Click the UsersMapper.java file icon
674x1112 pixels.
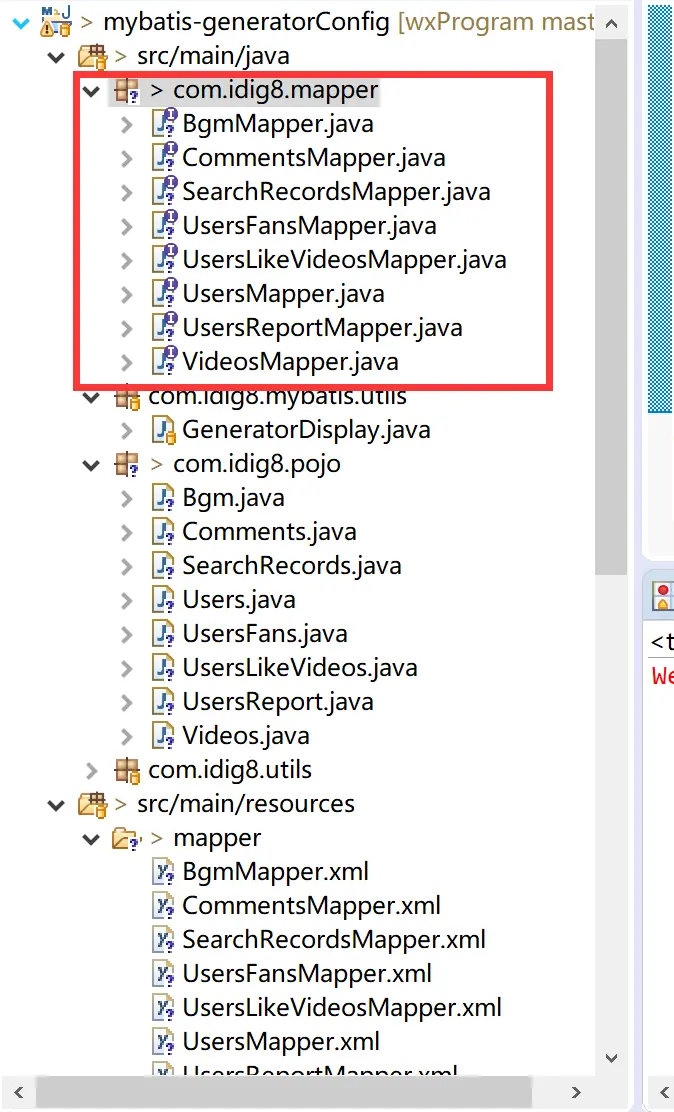(x=165, y=294)
